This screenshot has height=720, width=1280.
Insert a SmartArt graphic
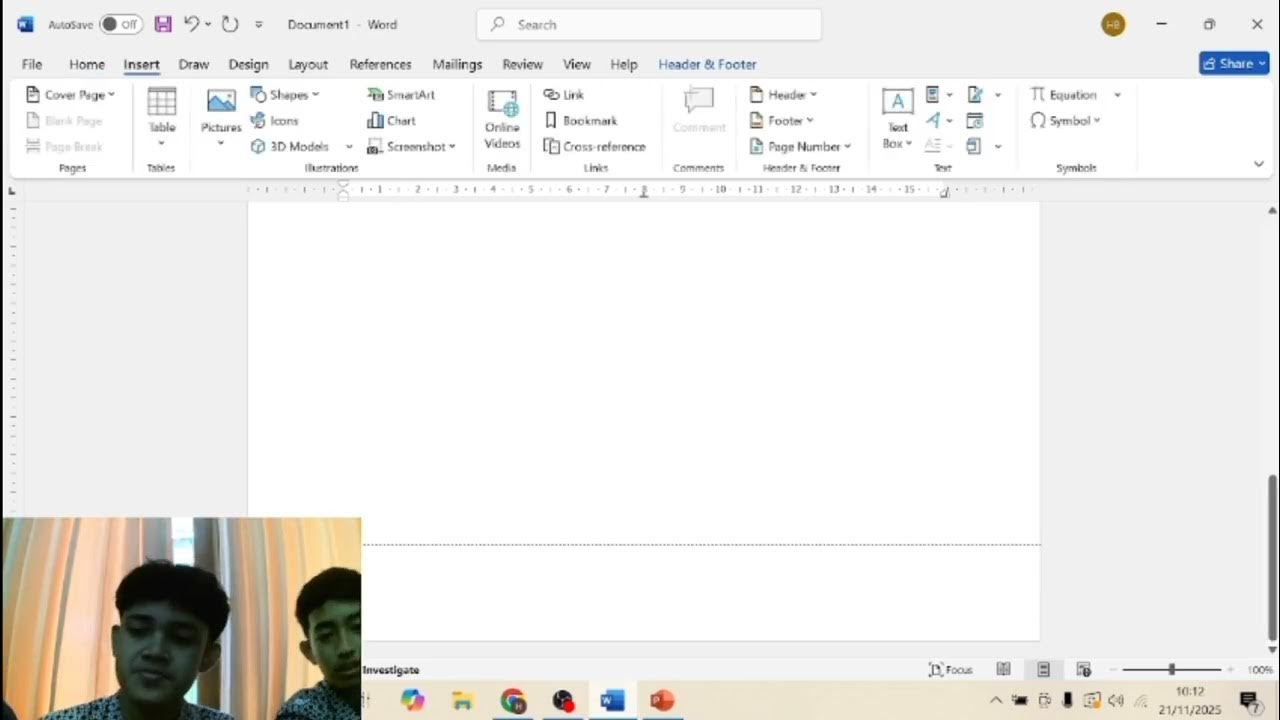pyautogui.click(x=401, y=94)
